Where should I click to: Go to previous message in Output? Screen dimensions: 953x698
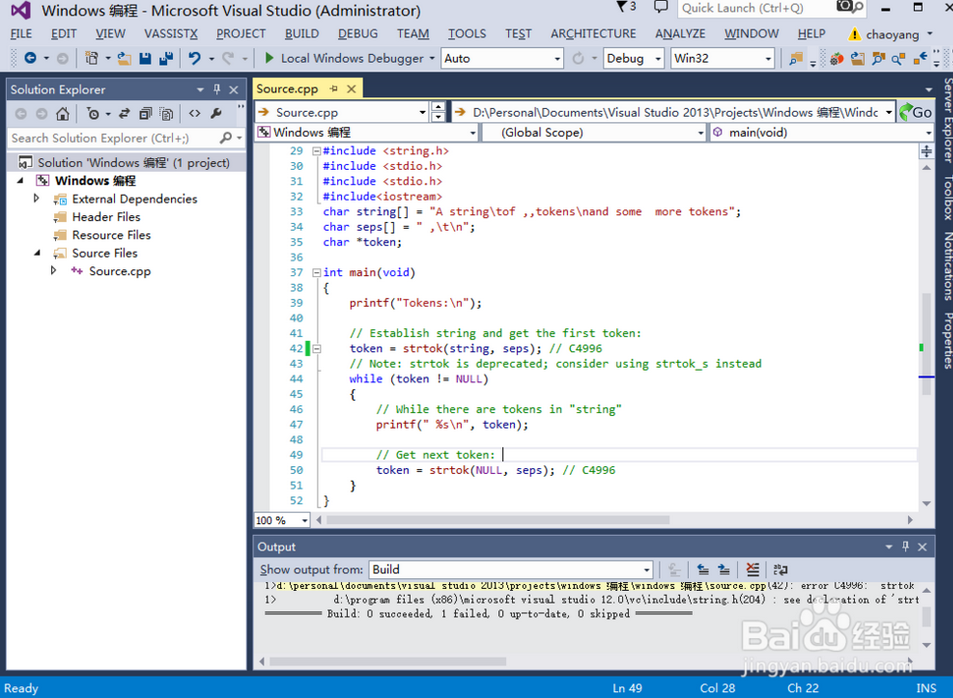point(703,570)
